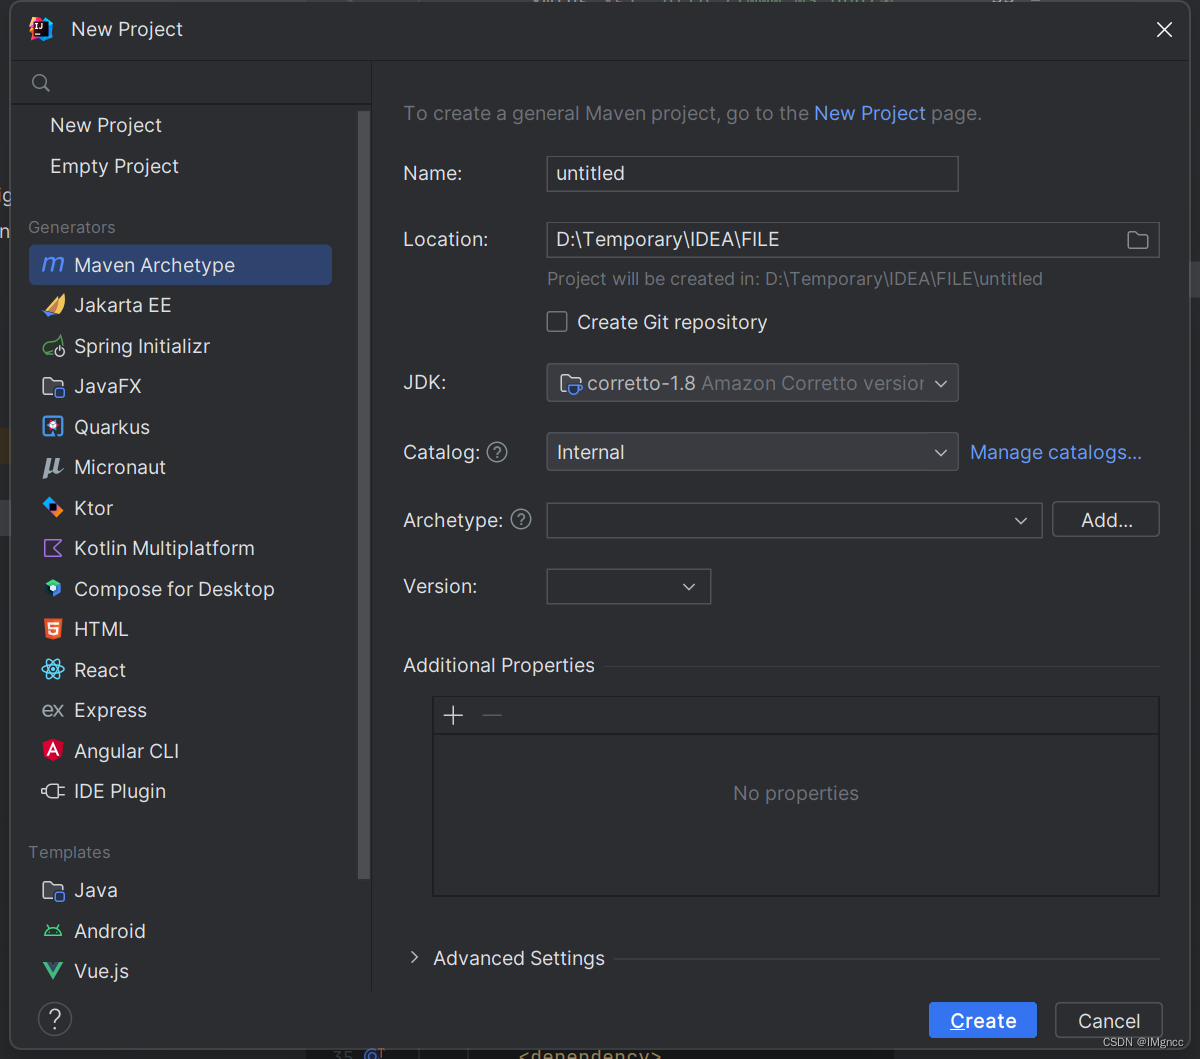The image size is (1200, 1059).
Task: Click the project path hint text
Action: 795,279
